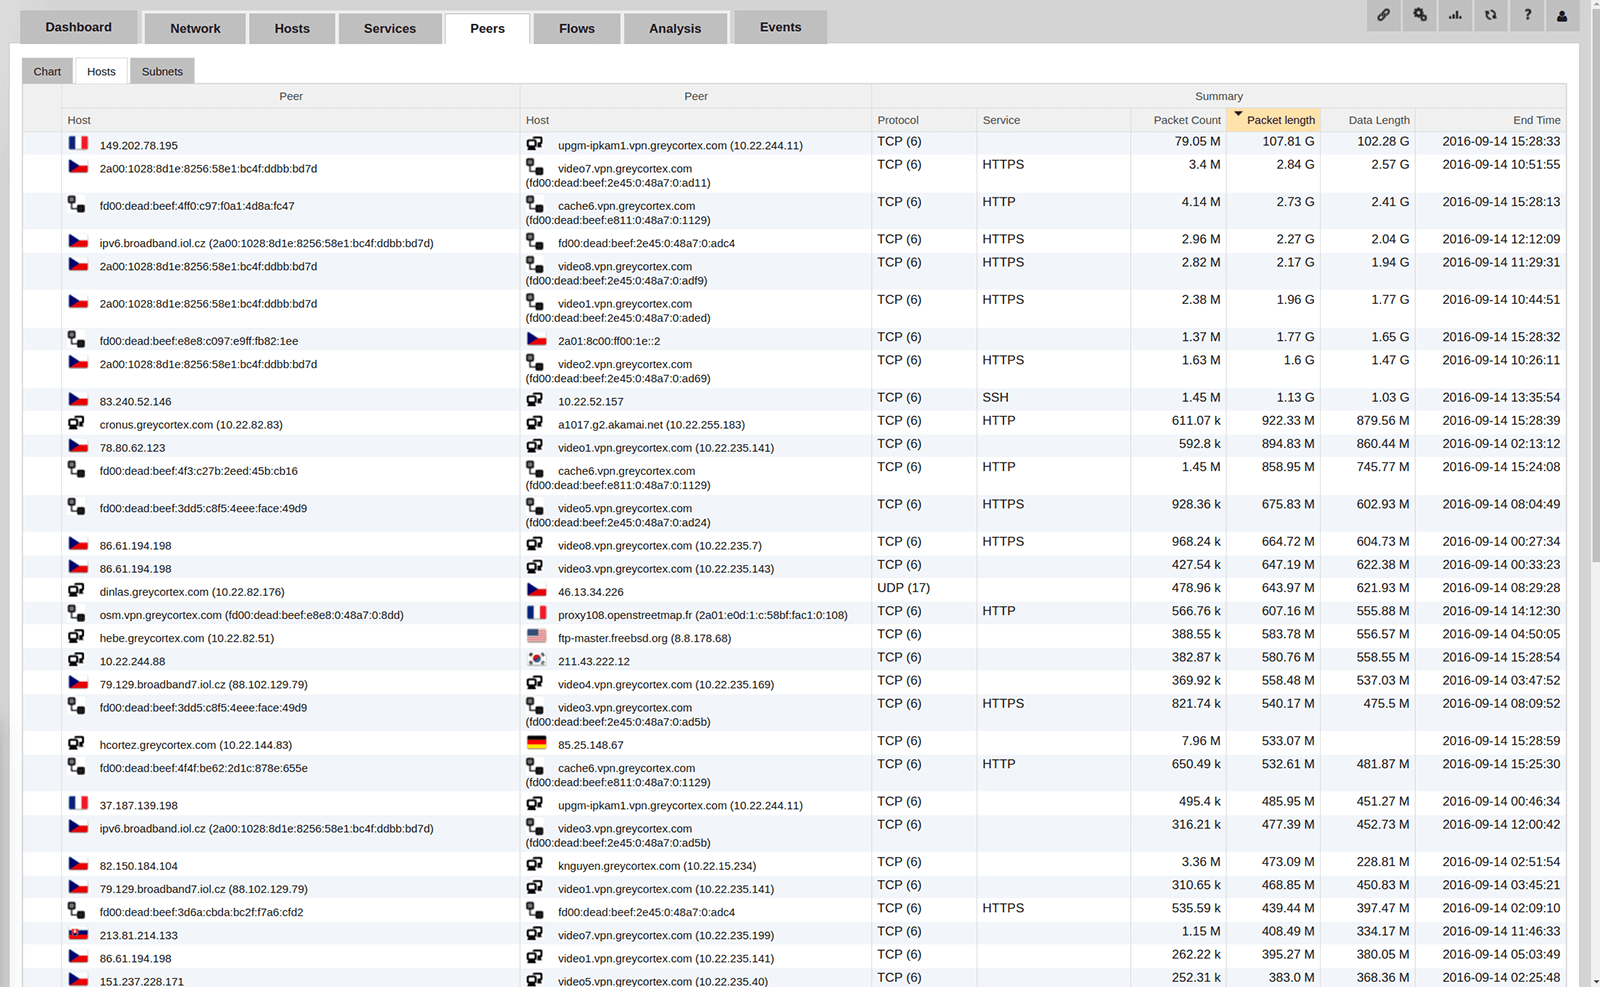Click host icon beside a1017.g2.akamai.net
Viewport: 1600px width, 987px height.
tap(535, 423)
